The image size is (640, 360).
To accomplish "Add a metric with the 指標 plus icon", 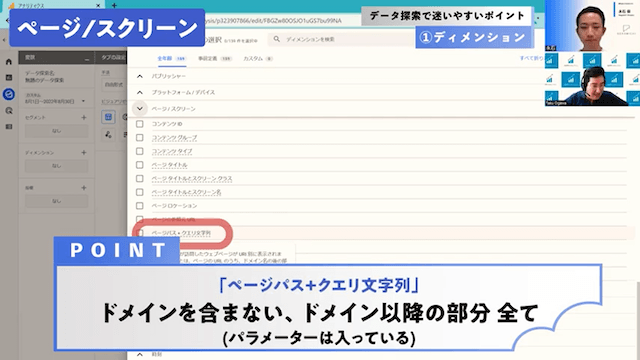I will click(x=84, y=188).
